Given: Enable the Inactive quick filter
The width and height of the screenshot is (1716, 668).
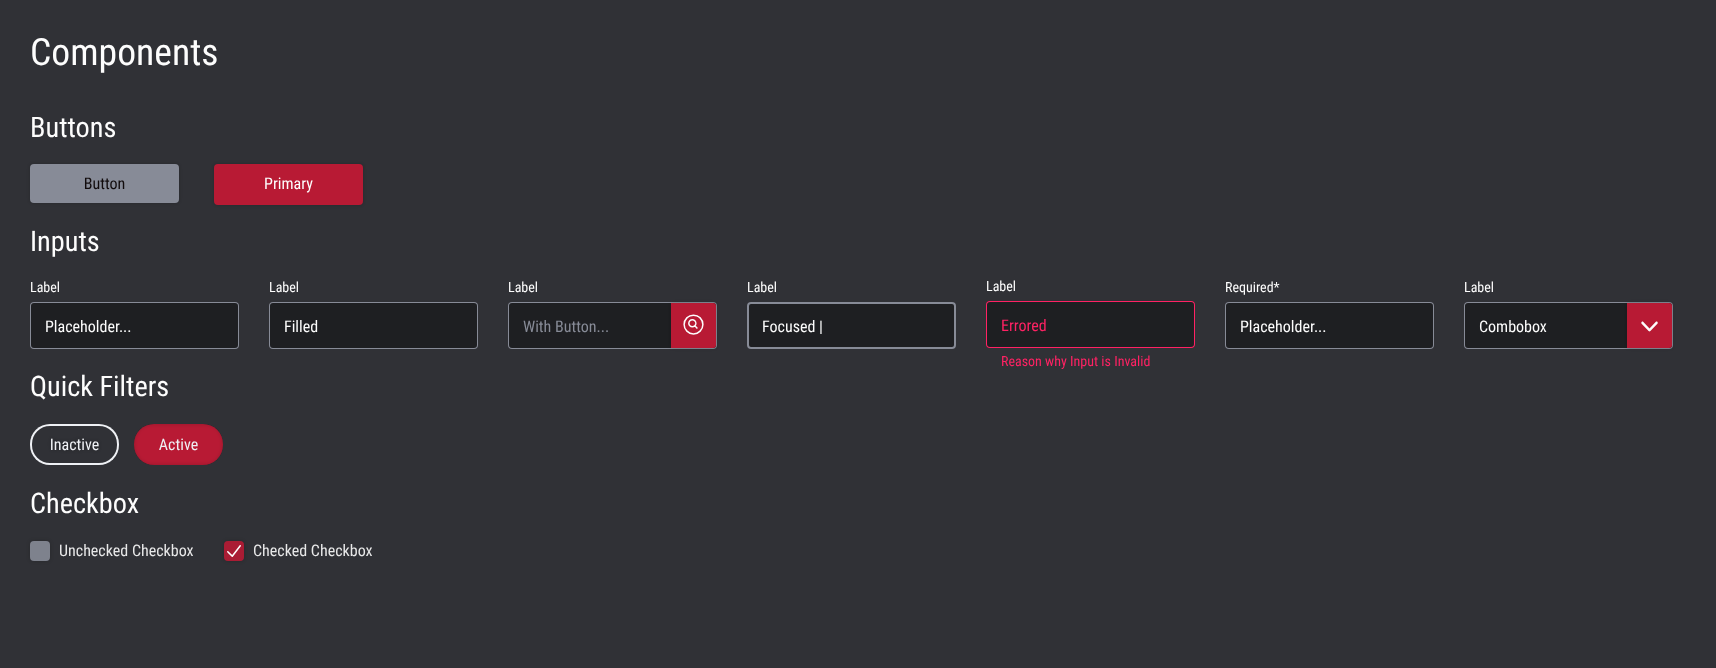Looking at the screenshot, I should [74, 445].
